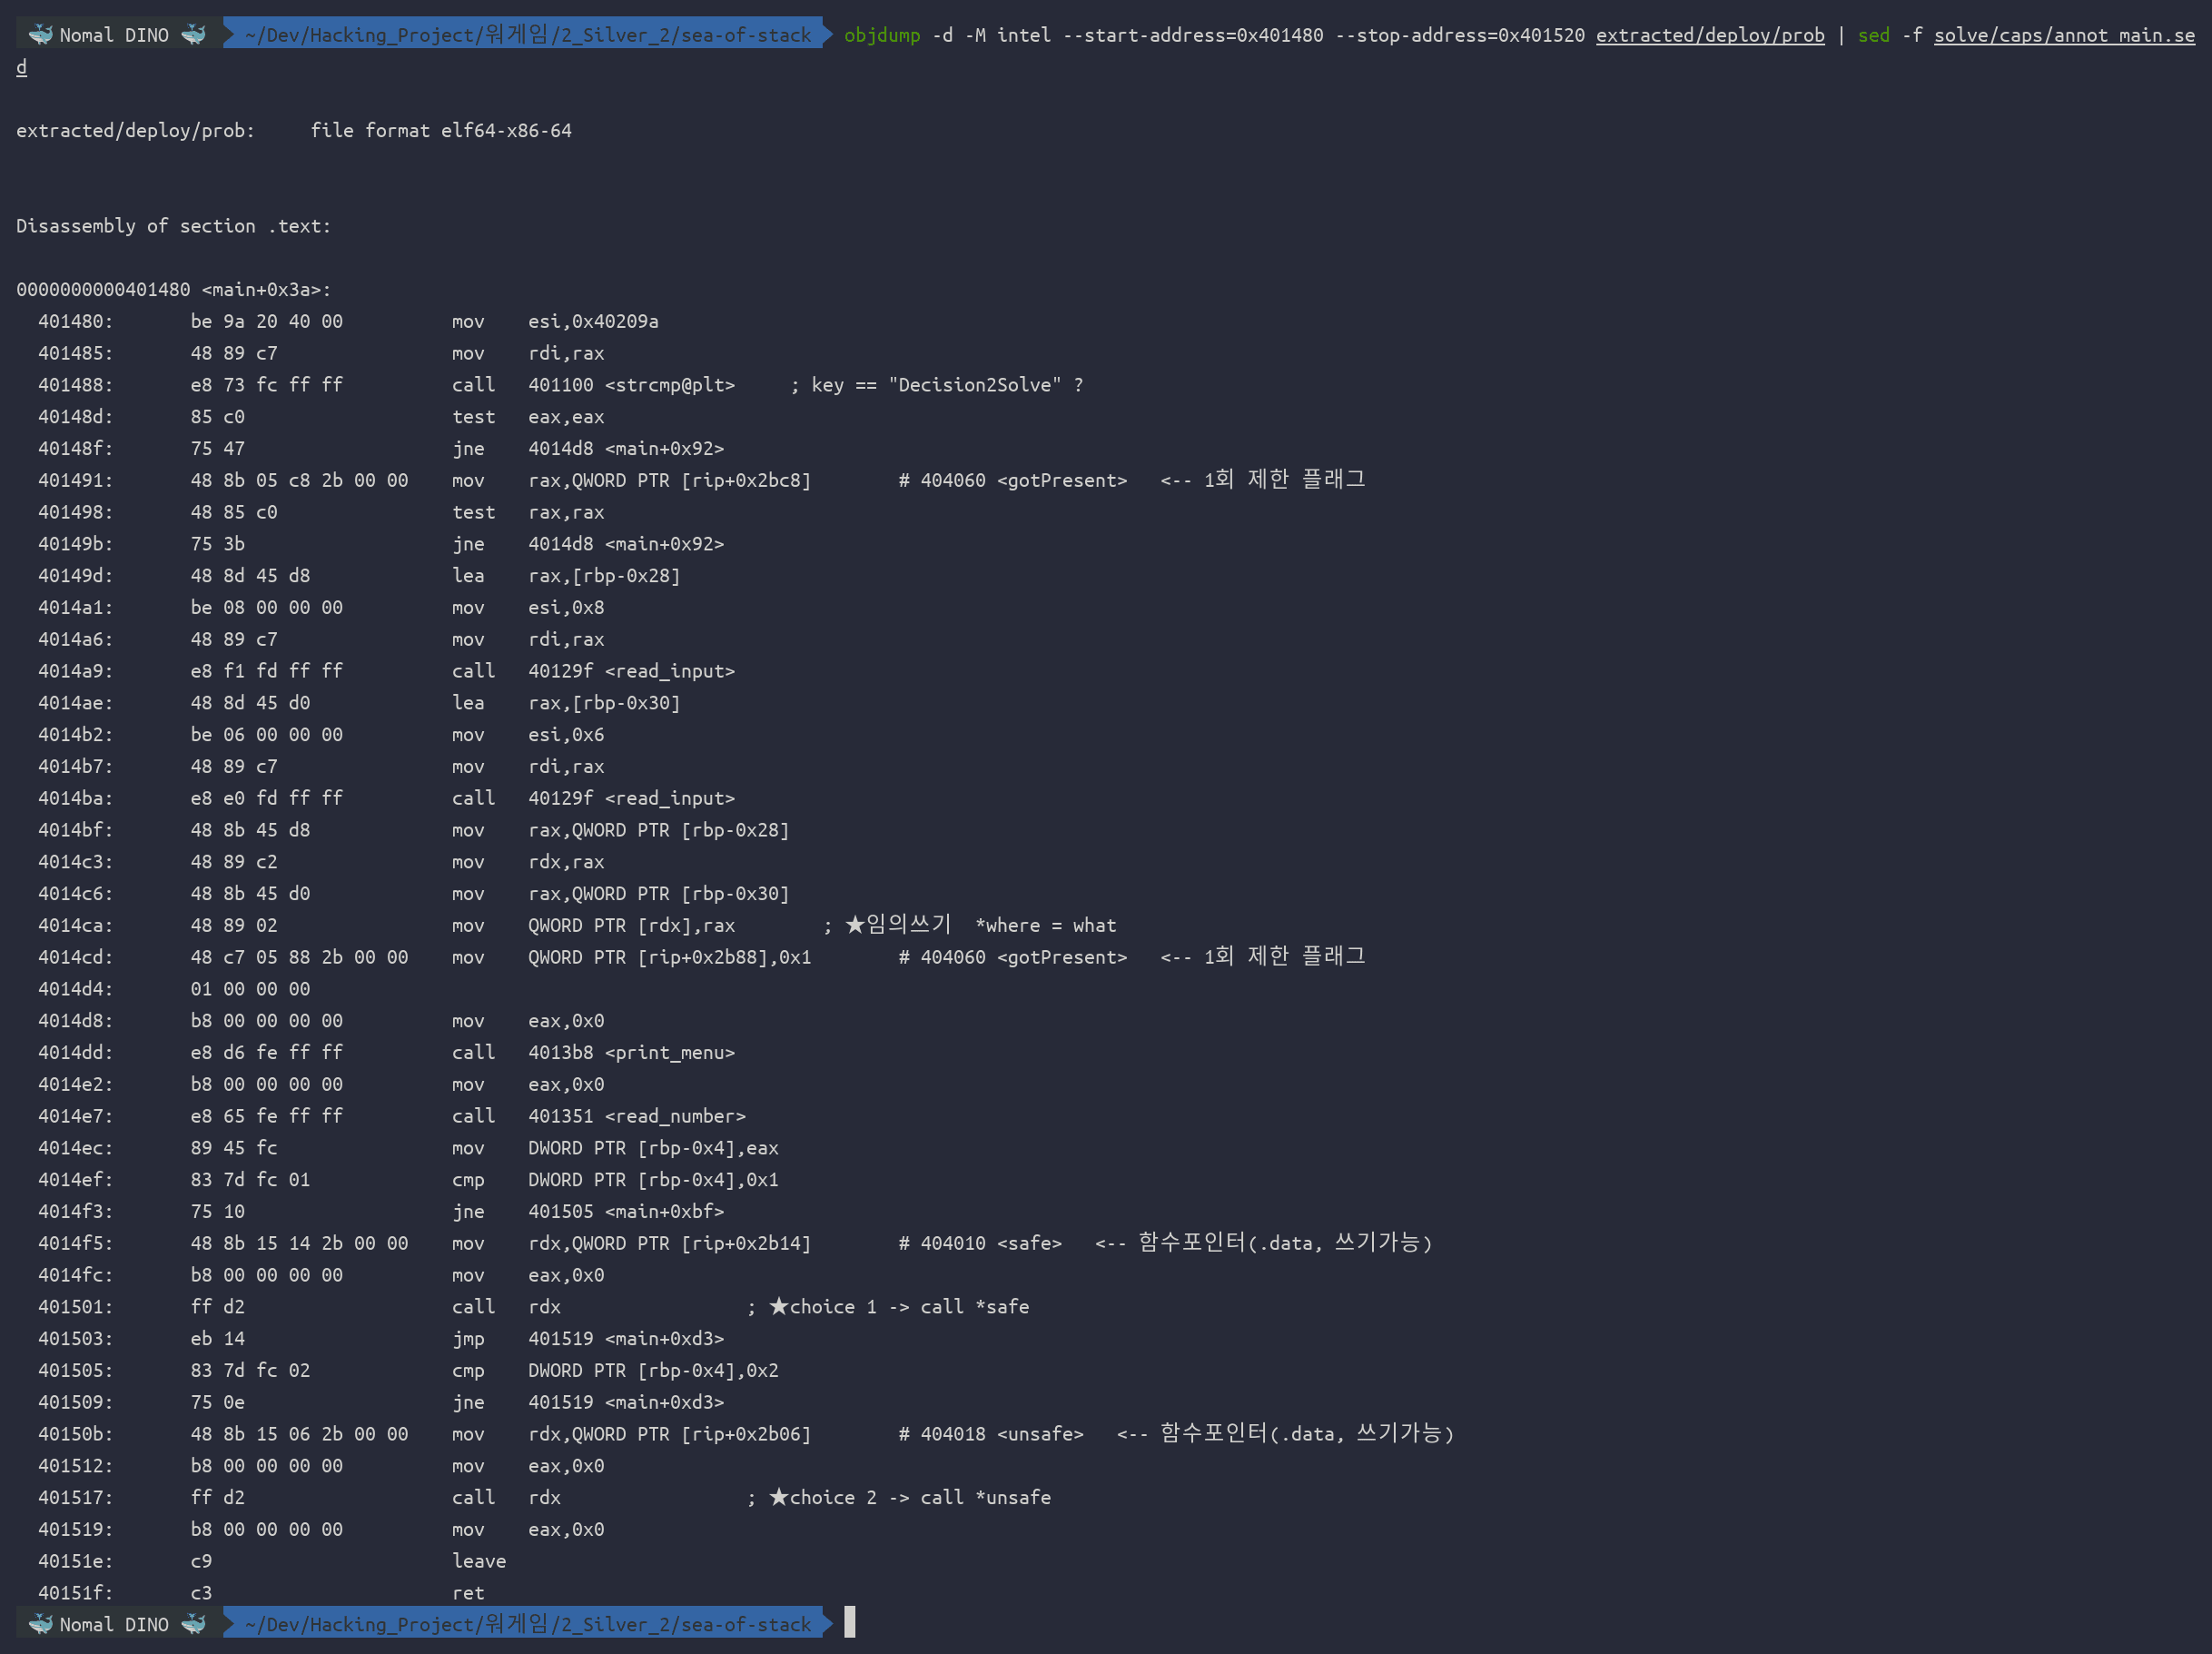
Task: Click the # 404010 <safe> comment
Action: 980,1244
